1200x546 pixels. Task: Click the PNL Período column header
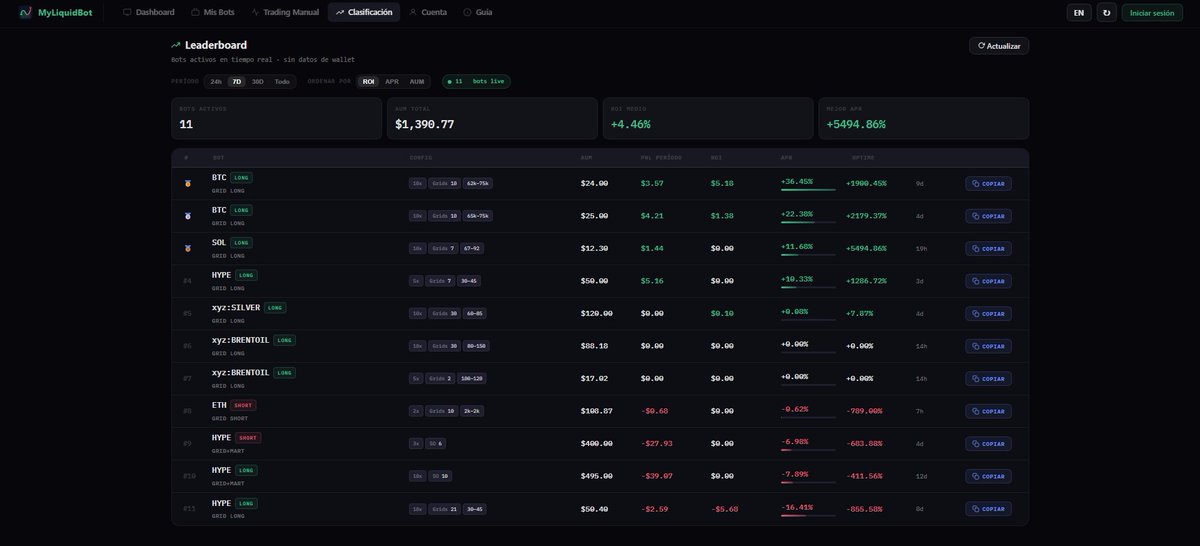[x=659, y=158]
